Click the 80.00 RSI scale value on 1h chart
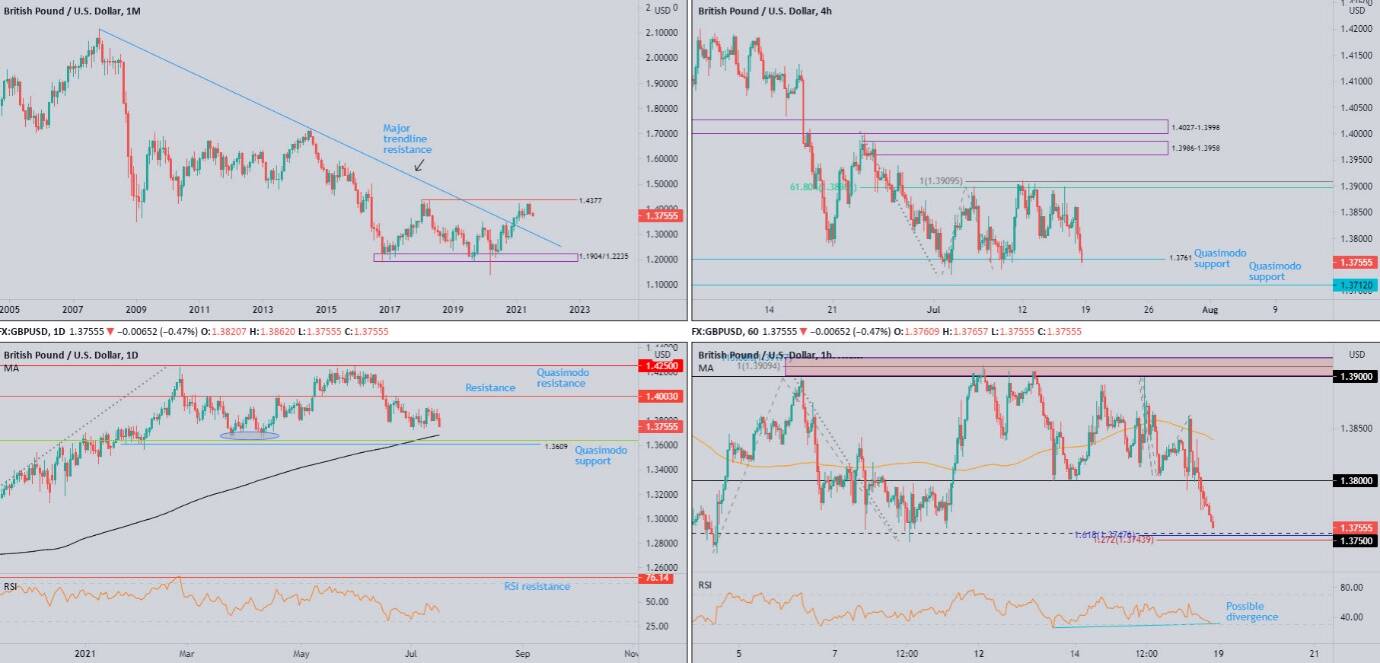This screenshot has height=663, width=1380. click(1352, 588)
